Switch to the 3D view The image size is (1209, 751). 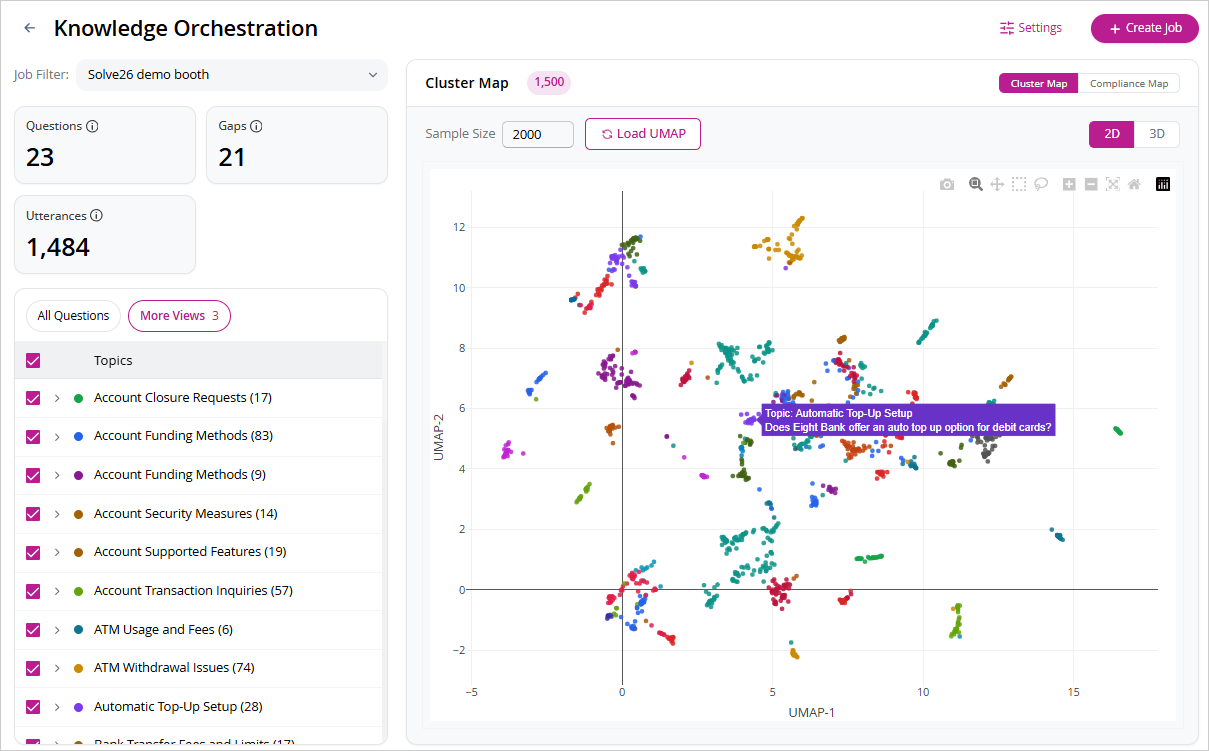pyautogui.click(x=1157, y=134)
